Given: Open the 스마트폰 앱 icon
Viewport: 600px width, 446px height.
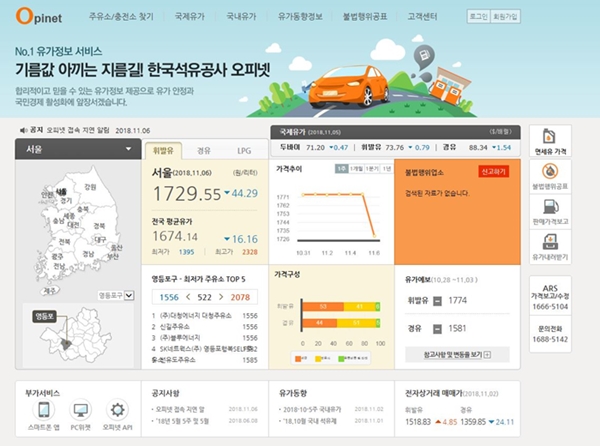Looking at the screenshot, I should (x=44, y=410).
